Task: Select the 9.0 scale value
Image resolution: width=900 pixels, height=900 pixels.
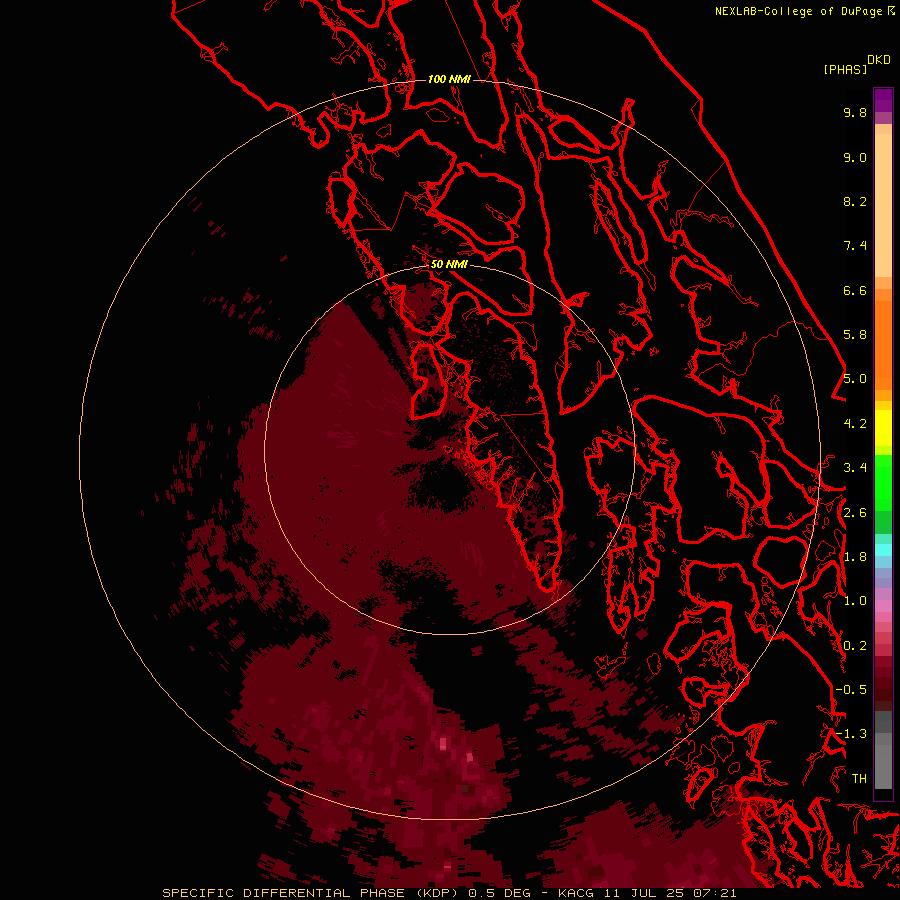Action: (855, 157)
